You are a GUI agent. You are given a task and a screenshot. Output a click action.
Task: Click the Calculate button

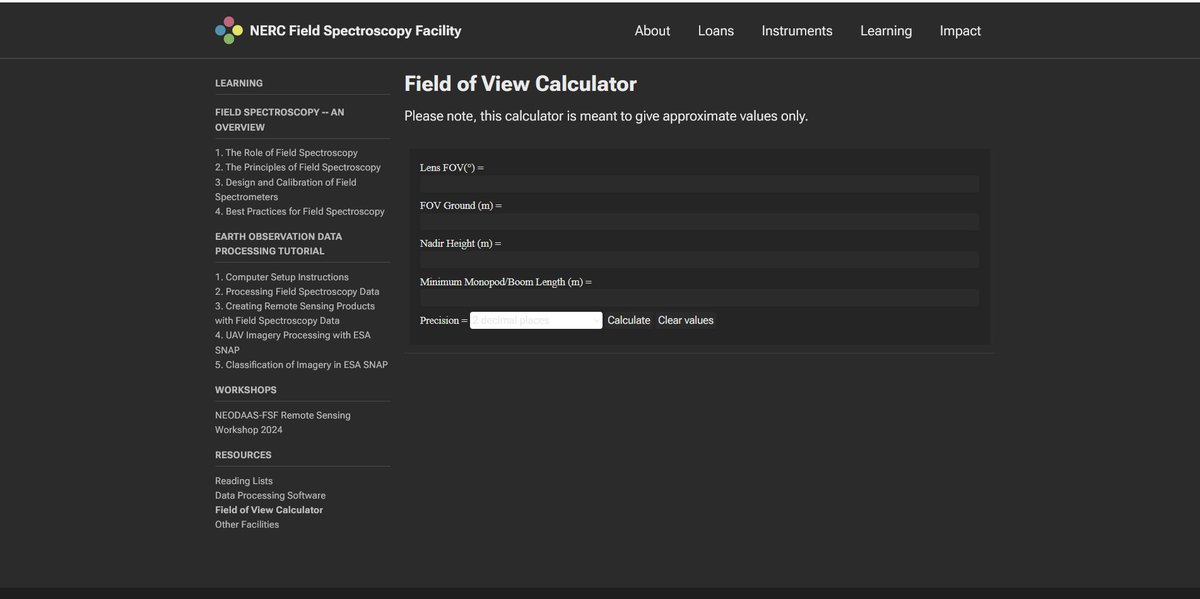629,320
